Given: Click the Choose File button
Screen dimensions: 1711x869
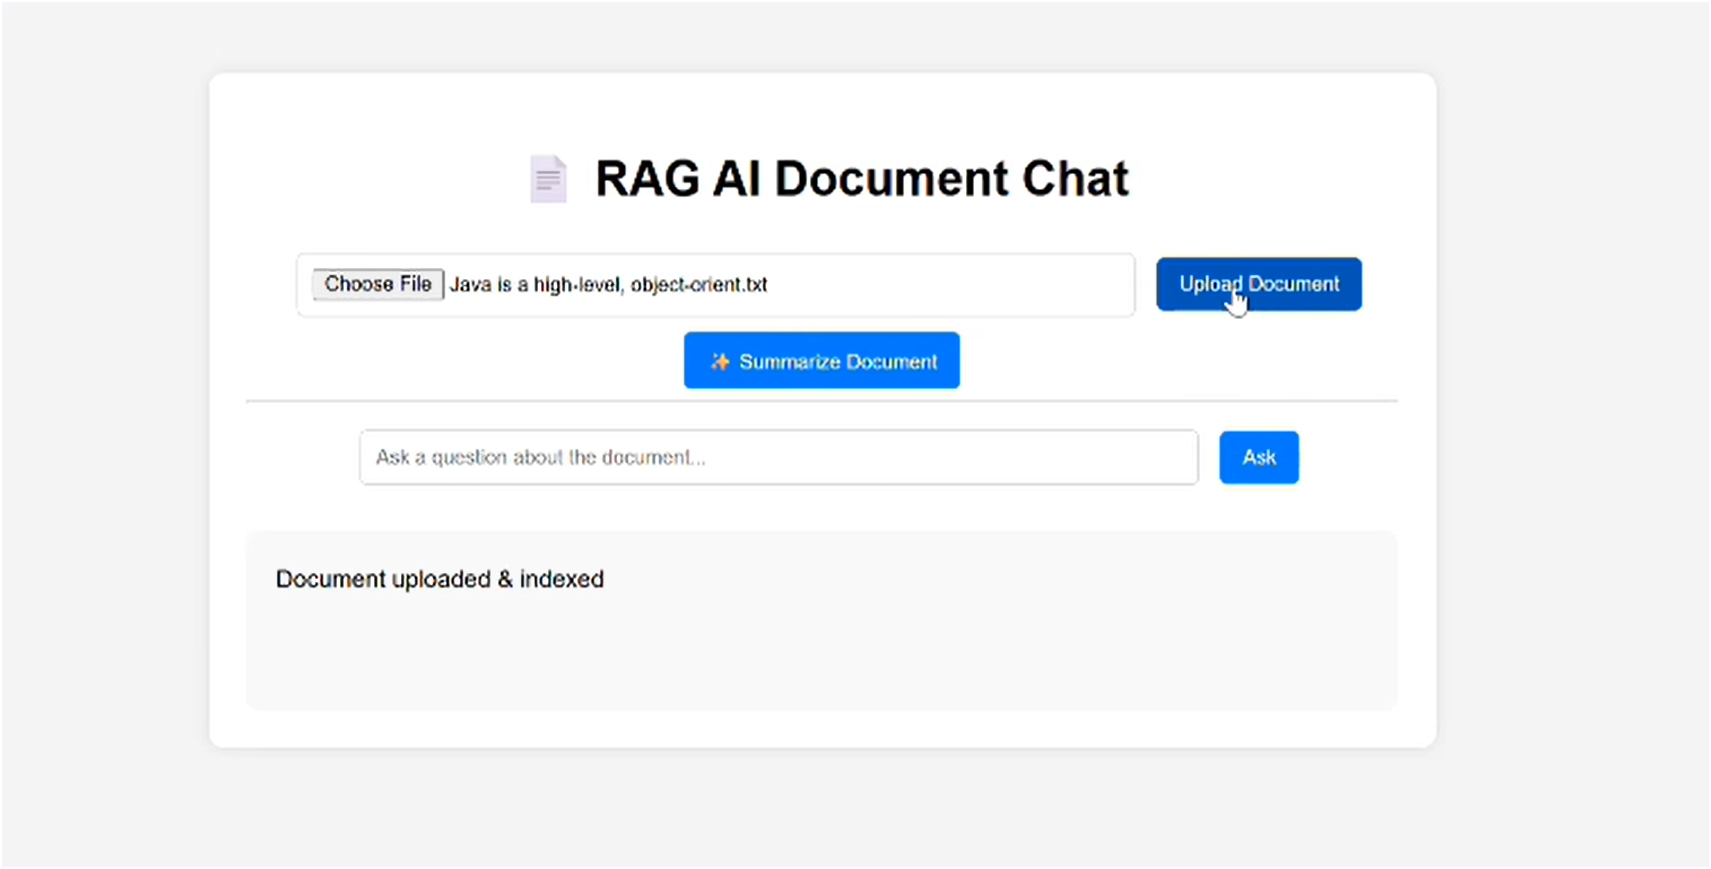Looking at the screenshot, I should point(378,284).
